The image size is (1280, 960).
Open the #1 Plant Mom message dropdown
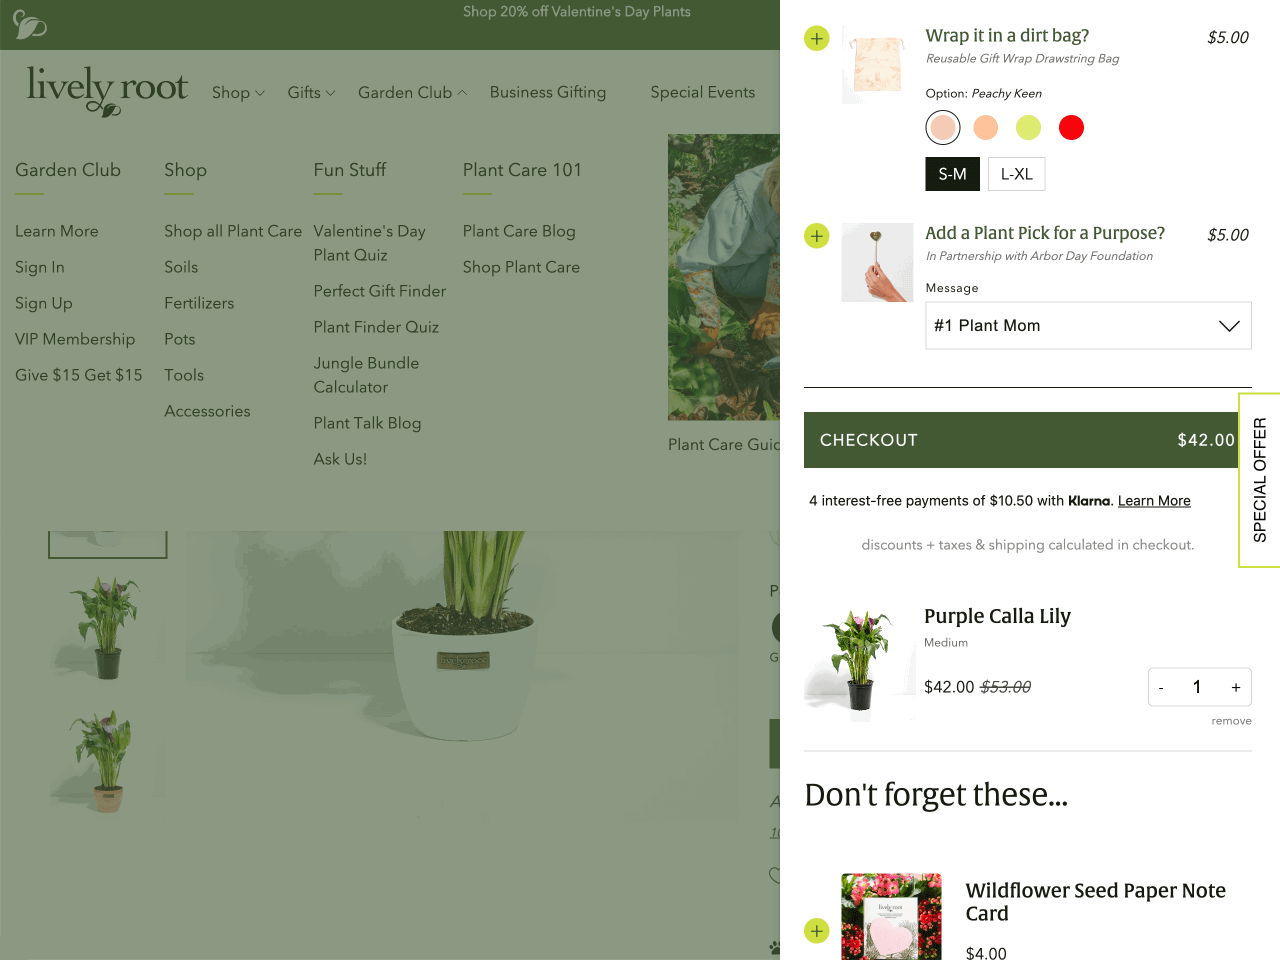click(x=1088, y=326)
